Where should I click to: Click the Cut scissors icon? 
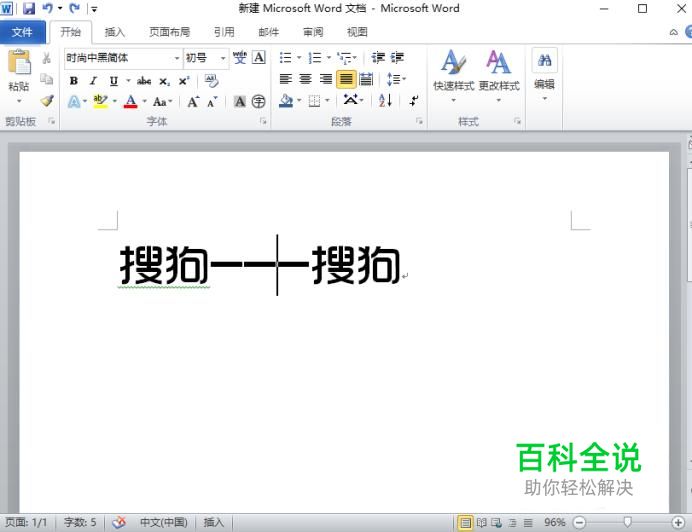tap(46, 58)
